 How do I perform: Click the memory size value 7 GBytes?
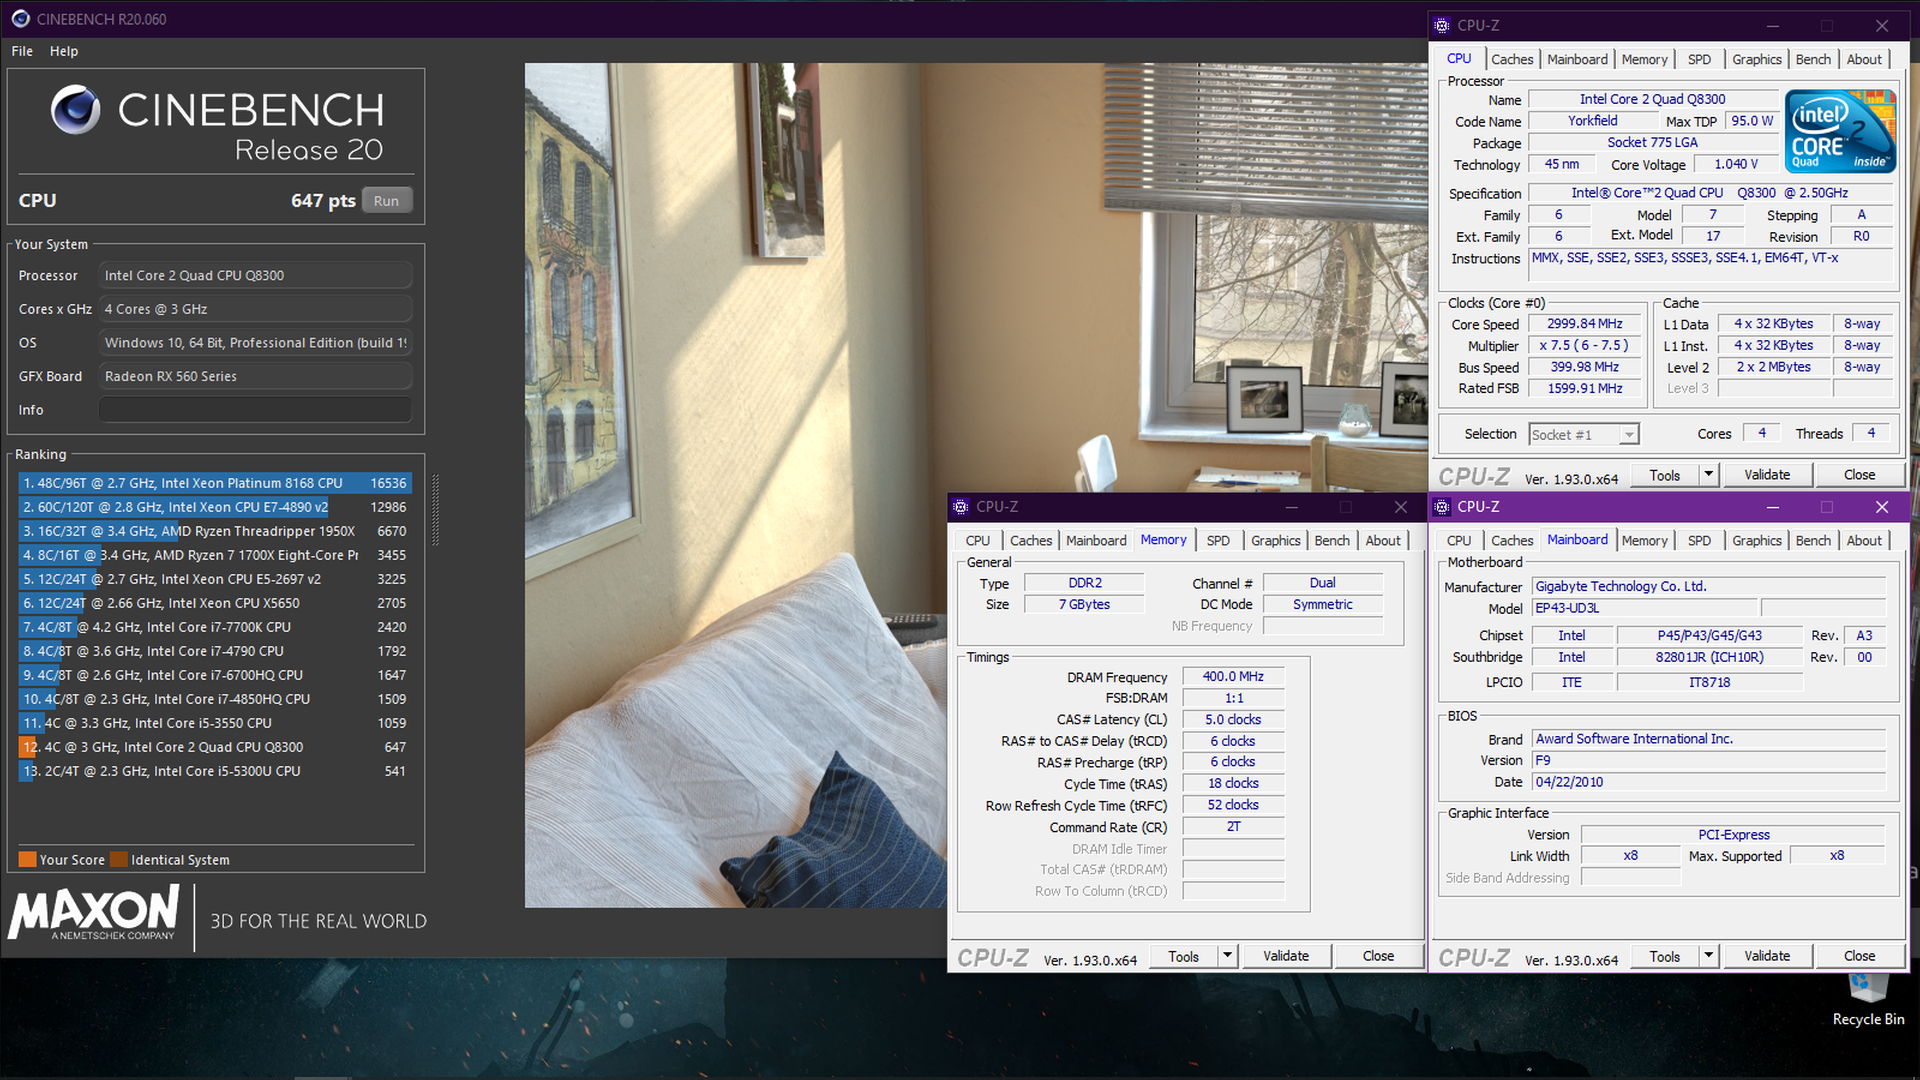click(x=1084, y=604)
